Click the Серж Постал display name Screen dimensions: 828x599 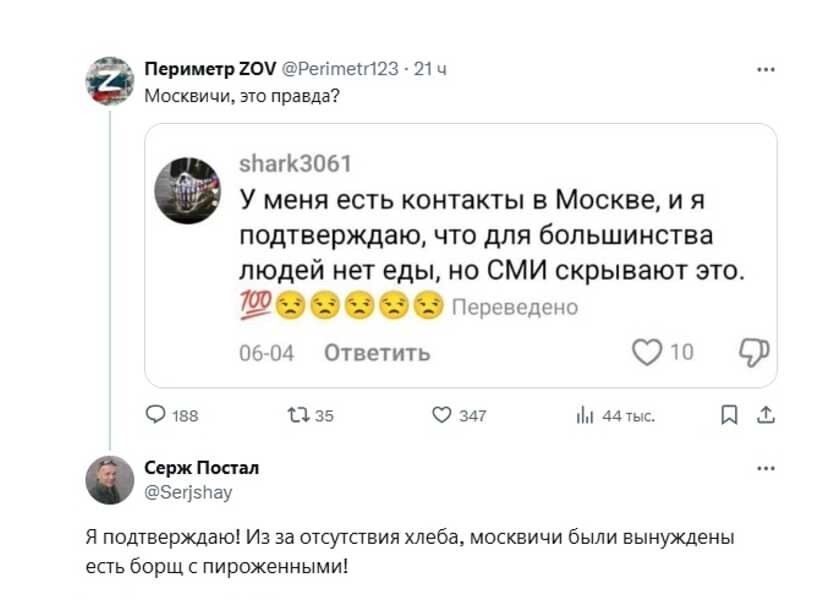(202, 467)
